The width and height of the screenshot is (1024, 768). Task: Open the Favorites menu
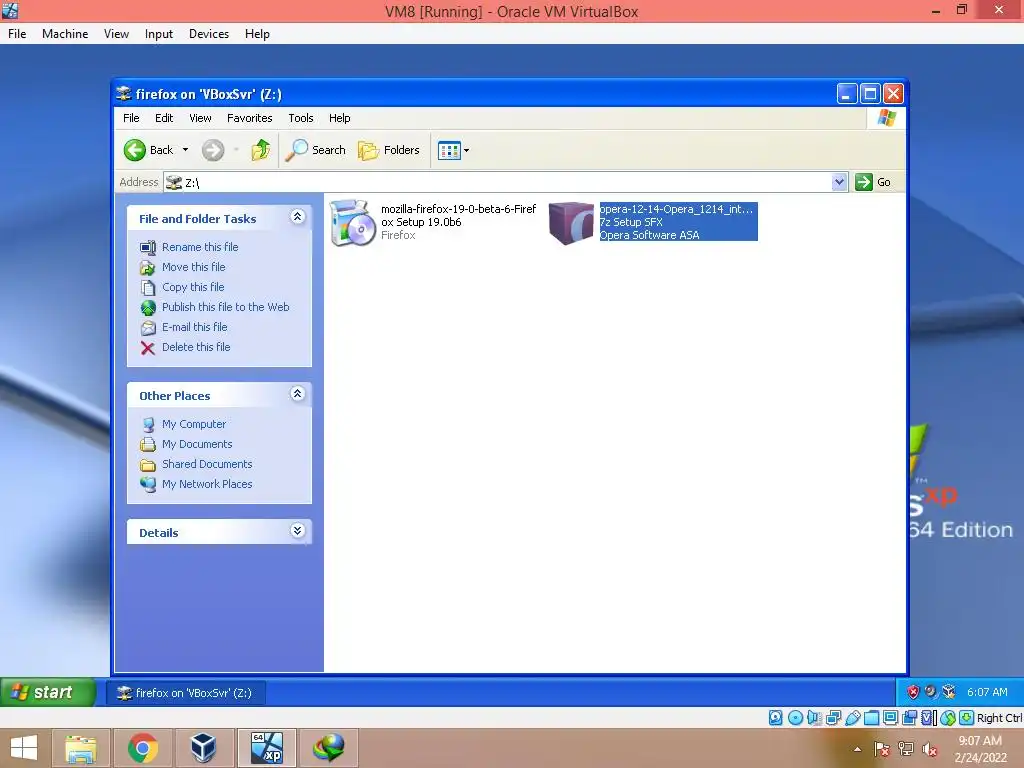[x=249, y=118]
